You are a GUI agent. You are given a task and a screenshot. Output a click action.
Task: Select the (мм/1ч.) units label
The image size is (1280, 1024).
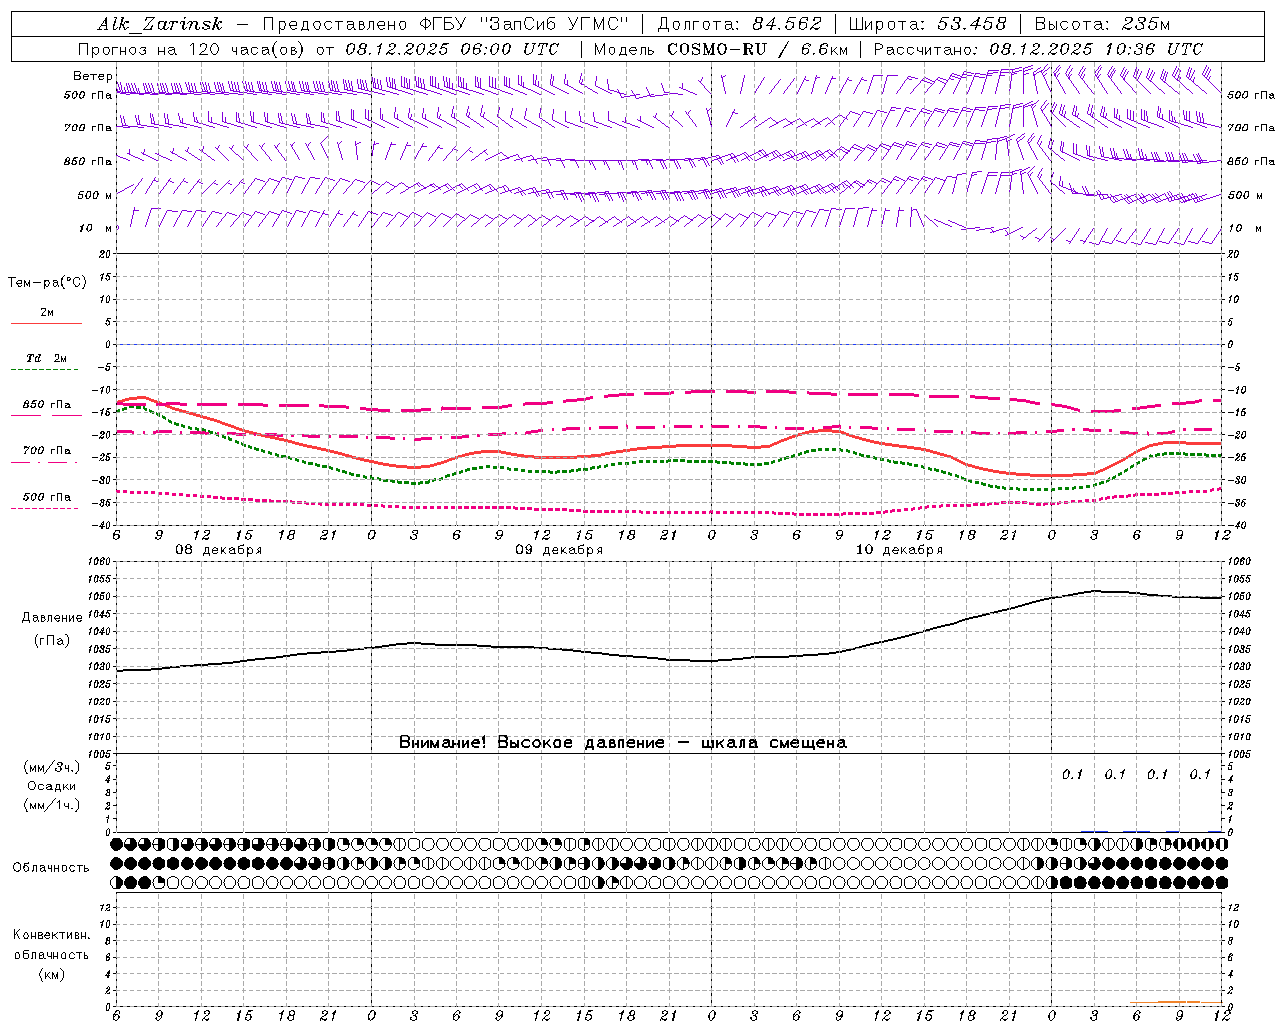(52, 805)
